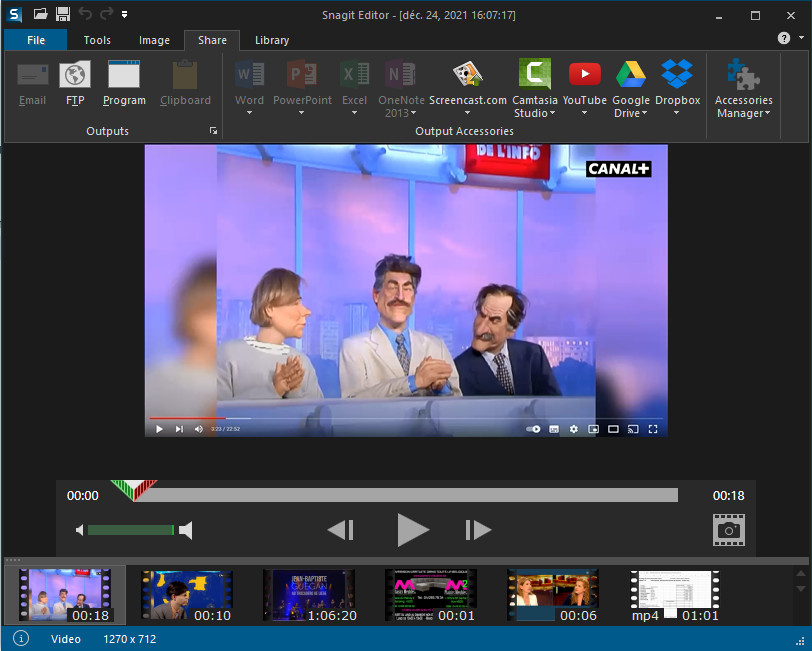
Task: Play the video with the large play button
Action: 413,530
